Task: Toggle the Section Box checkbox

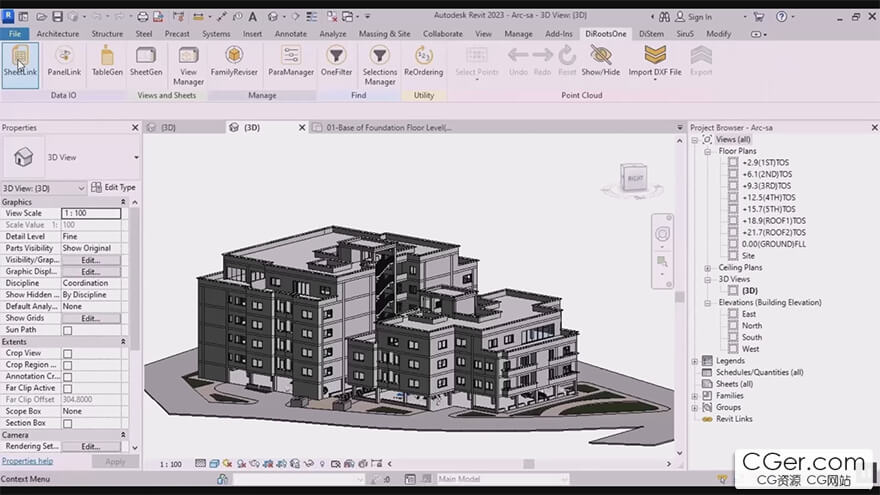Action: pyautogui.click(x=67, y=424)
